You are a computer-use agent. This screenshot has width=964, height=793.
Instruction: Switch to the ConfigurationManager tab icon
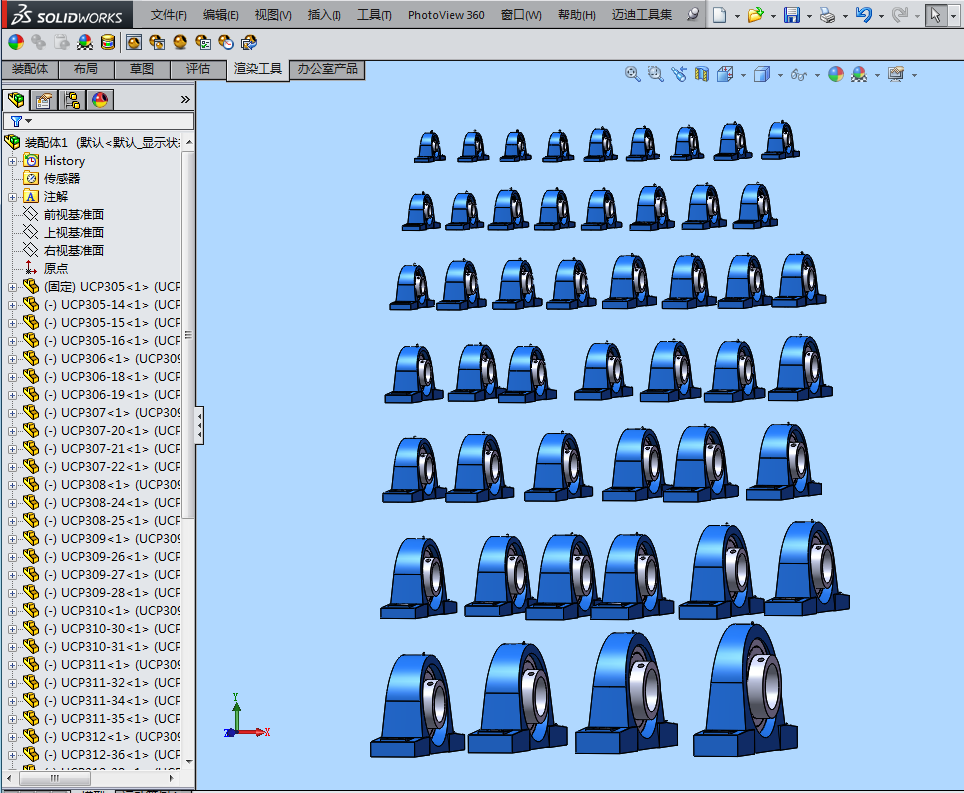pyautogui.click(x=72, y=100)
